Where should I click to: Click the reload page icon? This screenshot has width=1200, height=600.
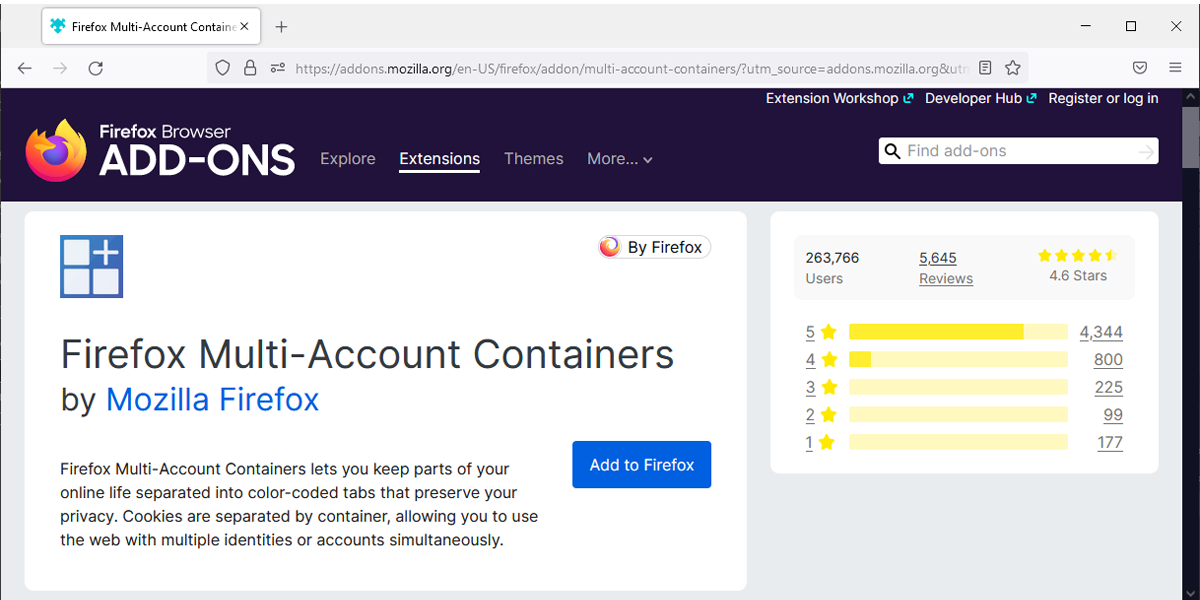pos(95,68)
